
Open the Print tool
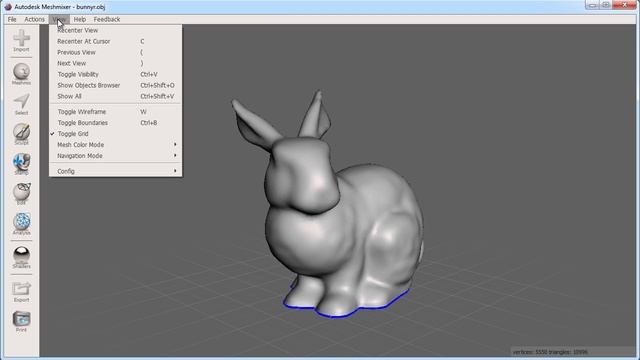coord(21,322)
